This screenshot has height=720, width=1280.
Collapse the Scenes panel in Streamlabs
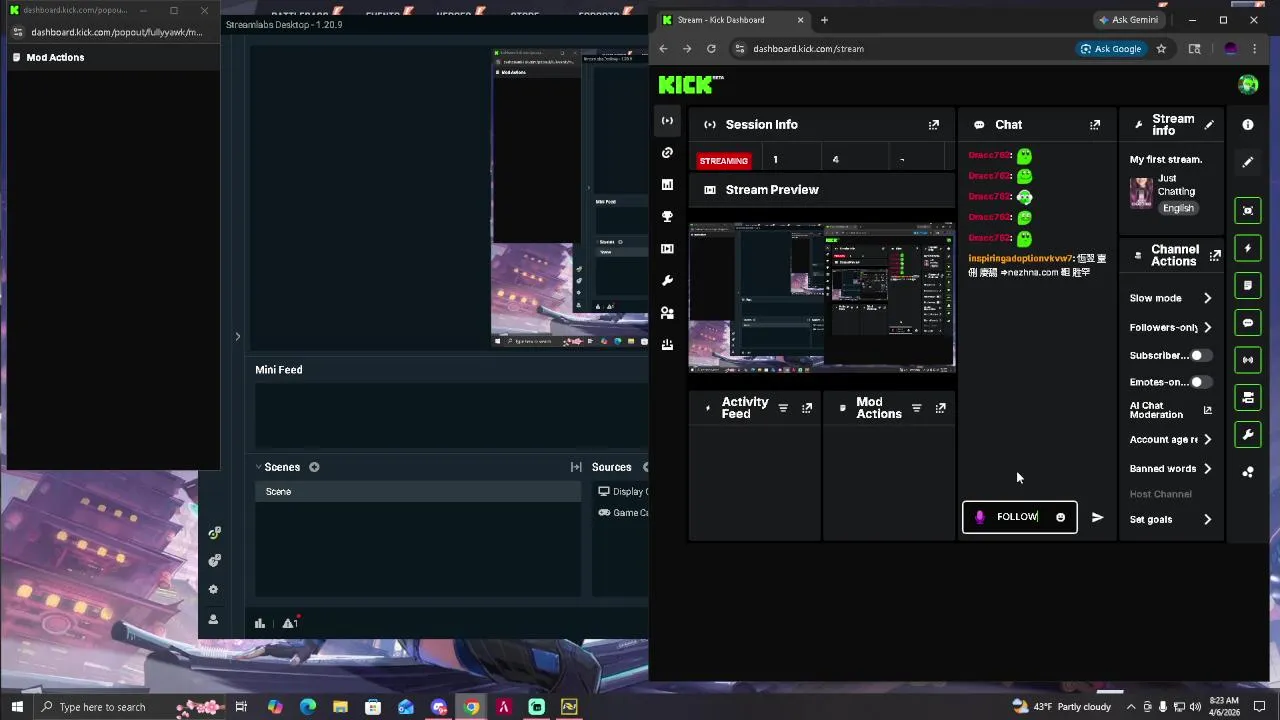(258, 467)
